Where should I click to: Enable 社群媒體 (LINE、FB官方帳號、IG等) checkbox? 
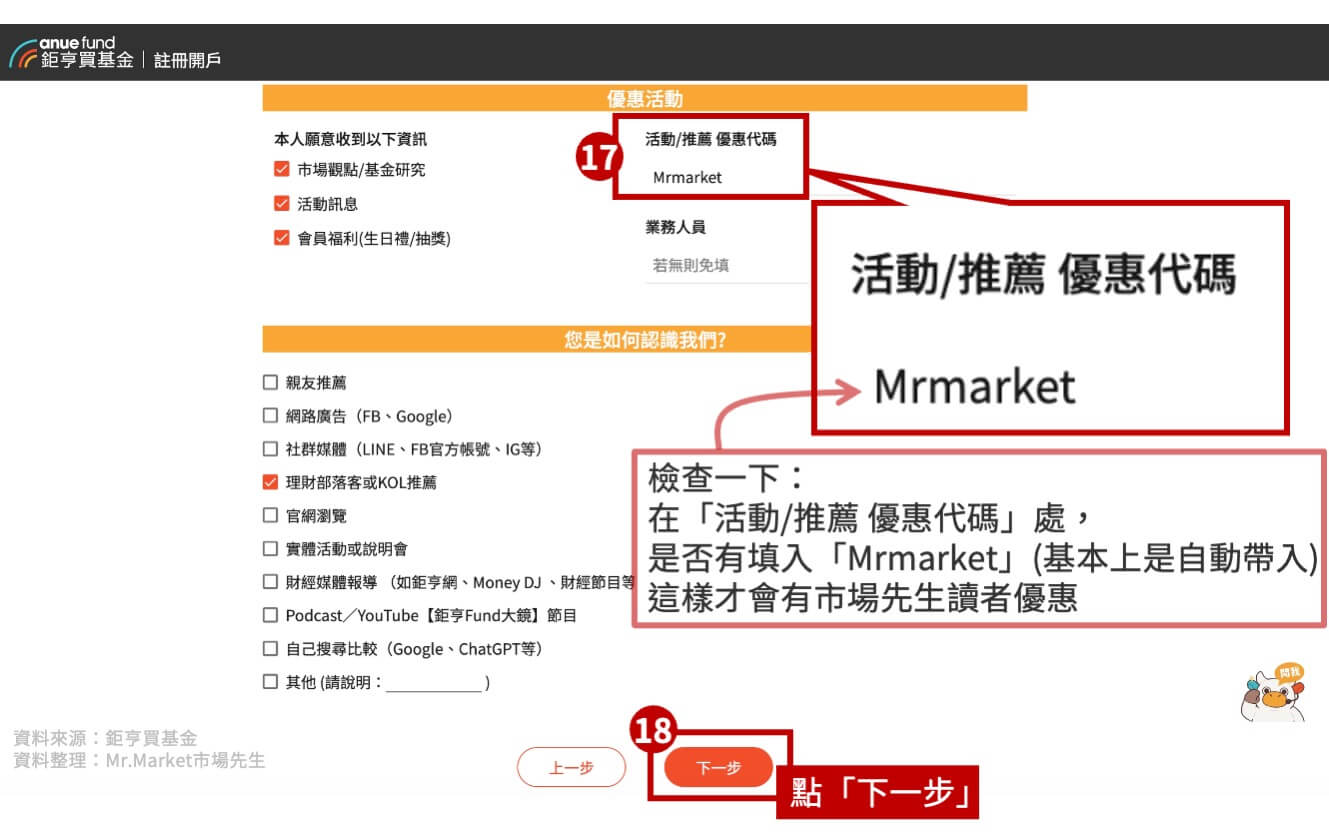tap(270, 450)
